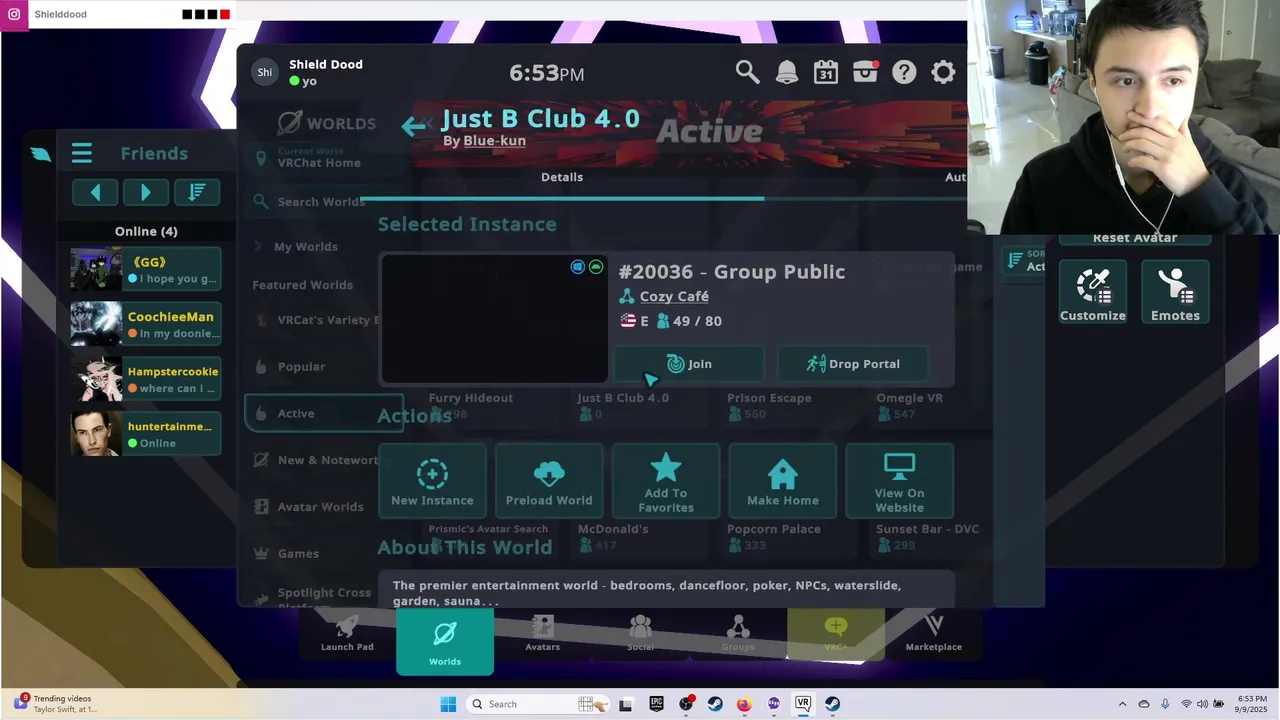Open the VRC+ tab
The width and height of the screenshot is (1280, 720).
836,634
